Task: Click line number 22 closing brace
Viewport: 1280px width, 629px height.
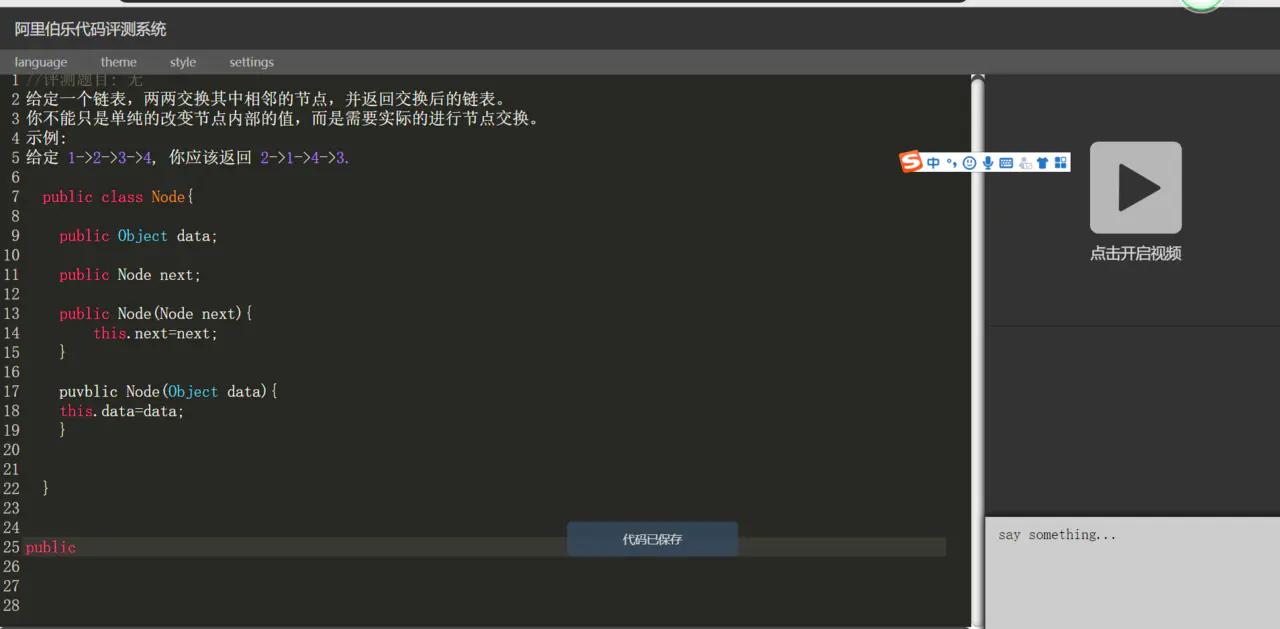Action: click(46, 489)
